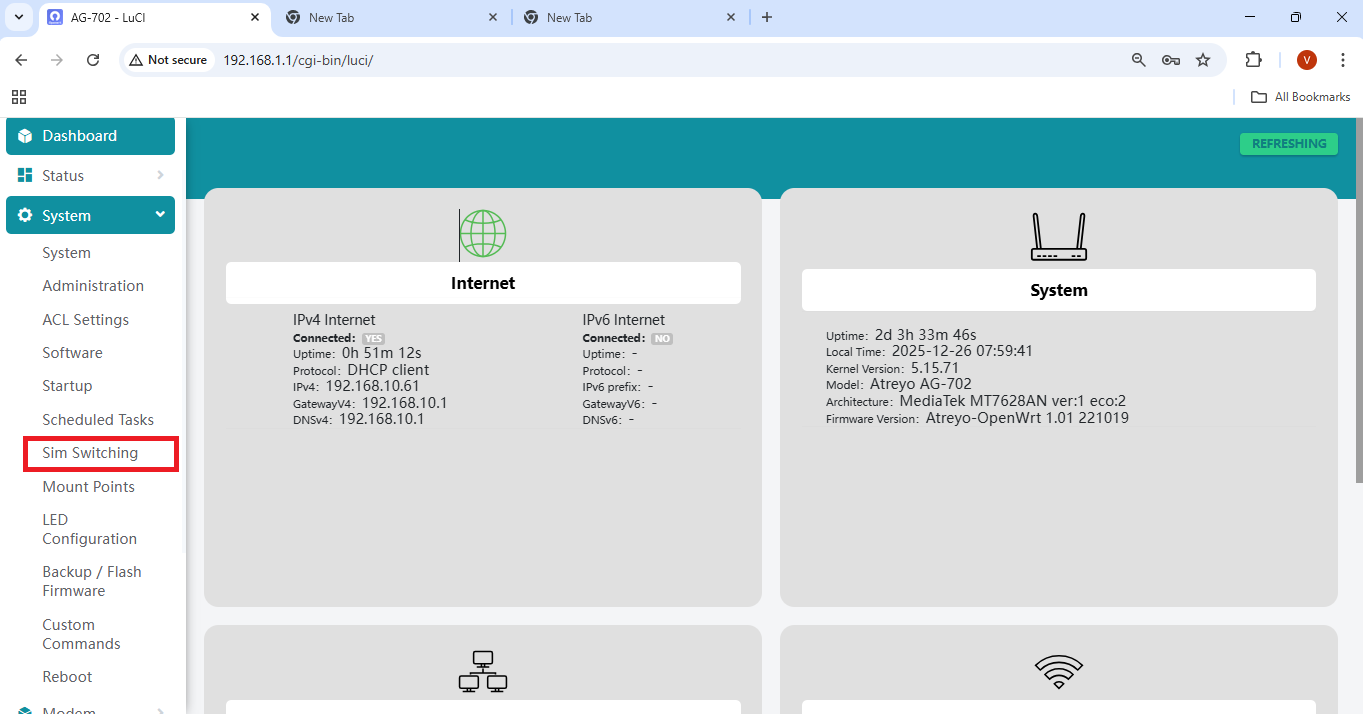Image resolution: width=1363 pixels, height=714 pixels.
Task: Click IPv4 address 192.168.10.61
Action: click(372, 386)
